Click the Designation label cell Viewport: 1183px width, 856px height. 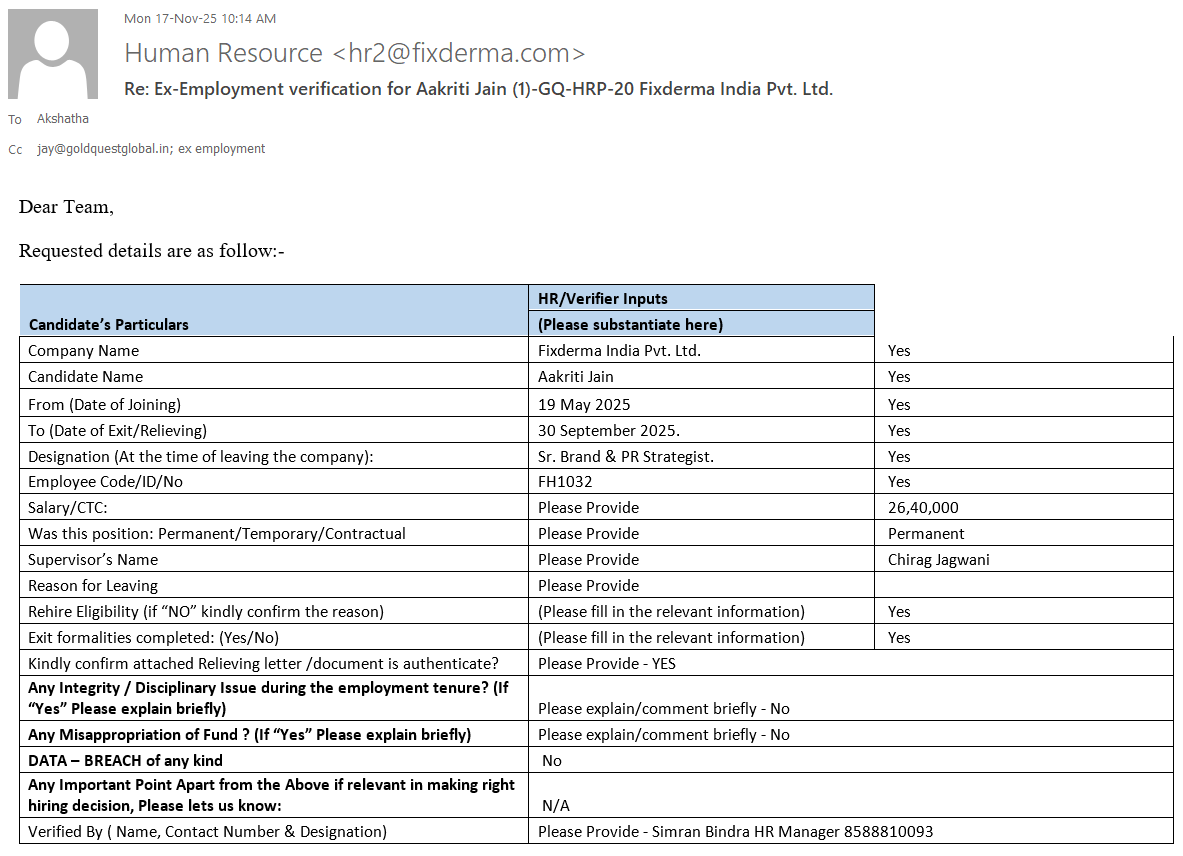(274, 456)
